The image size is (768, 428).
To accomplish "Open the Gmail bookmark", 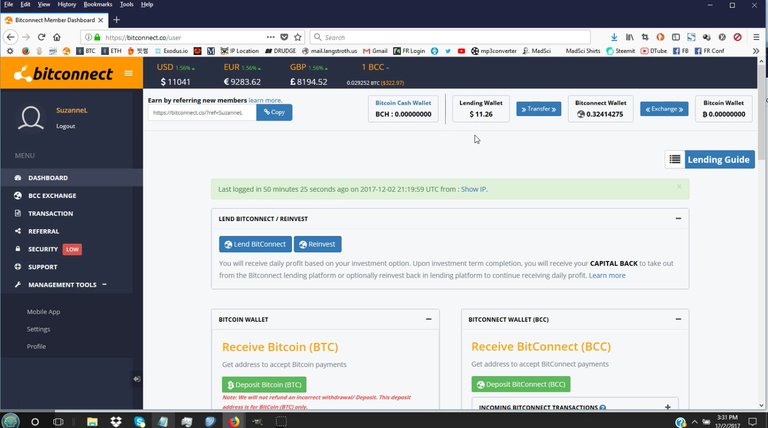I will pos(375,50).
